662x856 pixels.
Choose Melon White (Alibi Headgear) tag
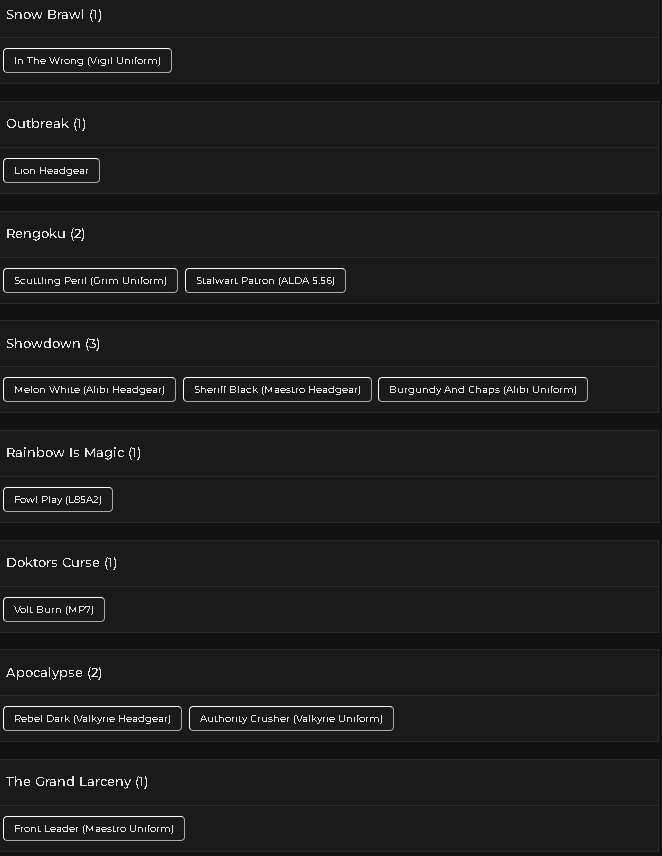pyautogui.click(x=90, y=389)
